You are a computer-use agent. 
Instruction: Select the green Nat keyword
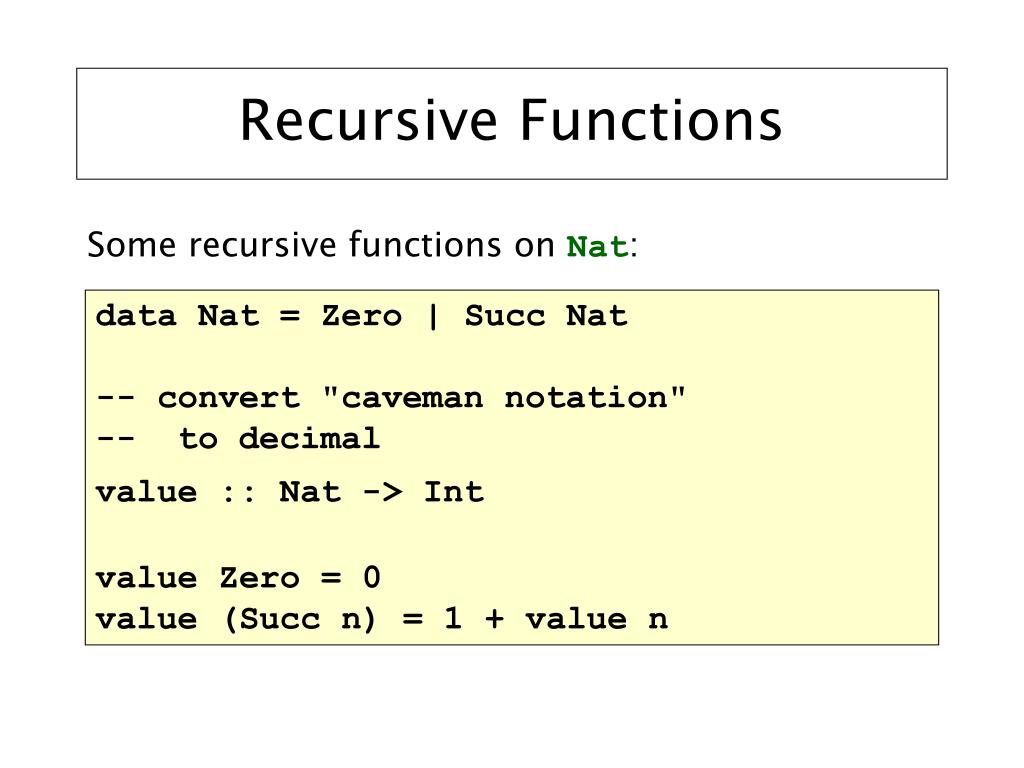tap(598, 247)
